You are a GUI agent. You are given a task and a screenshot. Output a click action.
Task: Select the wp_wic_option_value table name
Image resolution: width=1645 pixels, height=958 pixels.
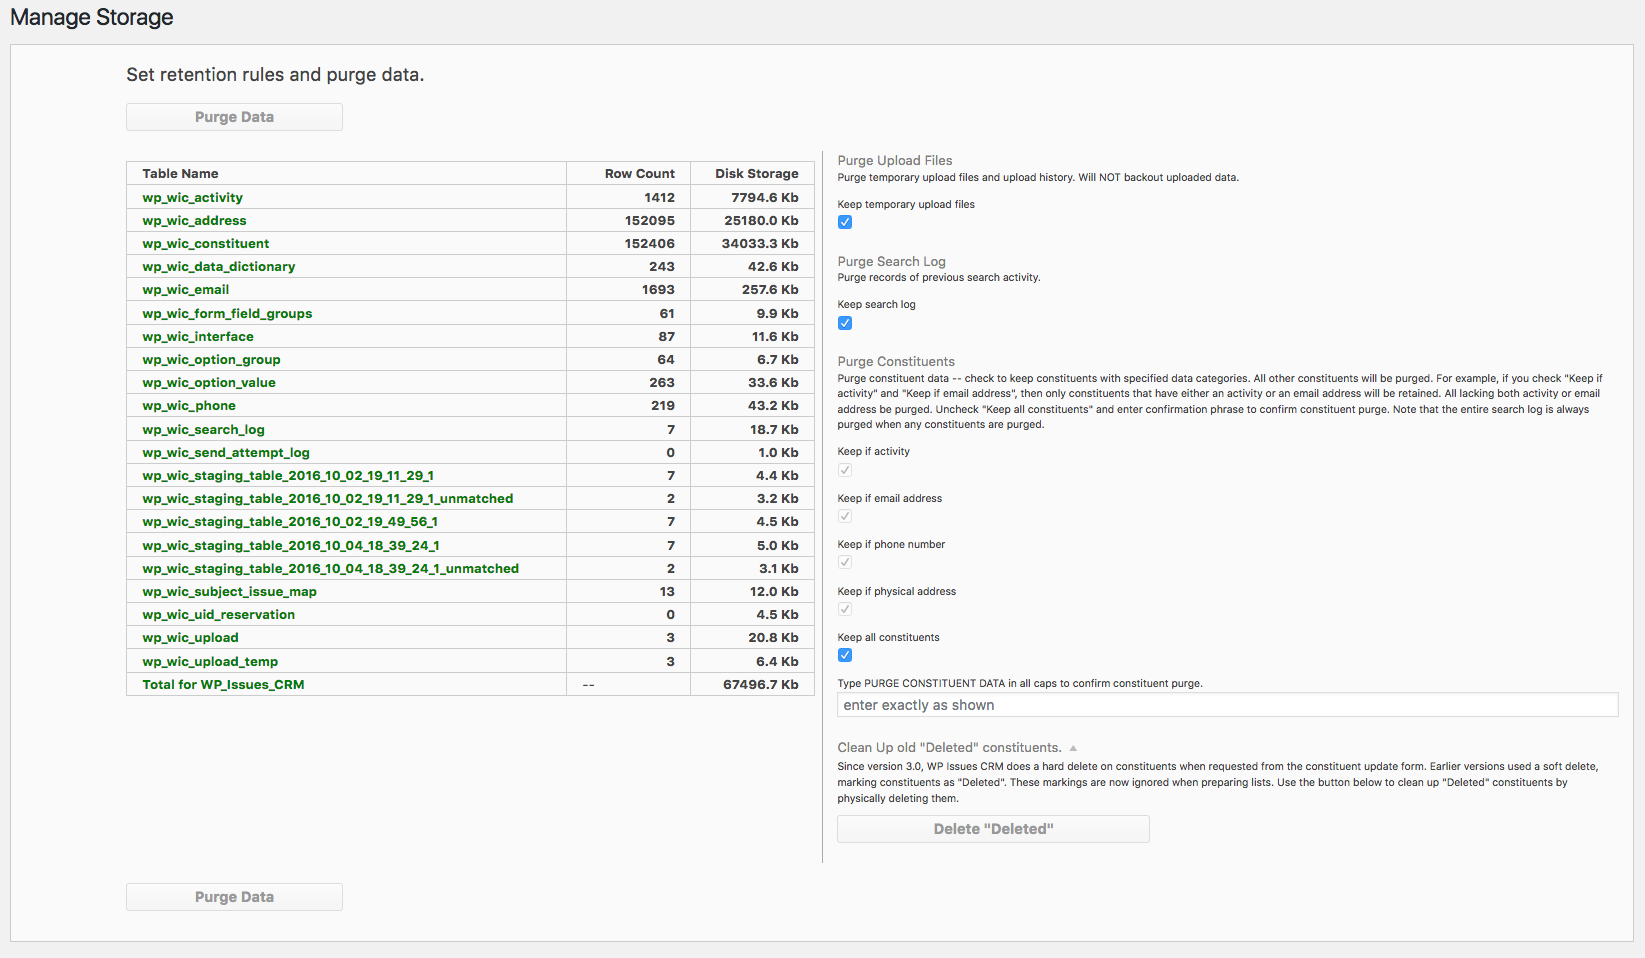tap(209, 383)
